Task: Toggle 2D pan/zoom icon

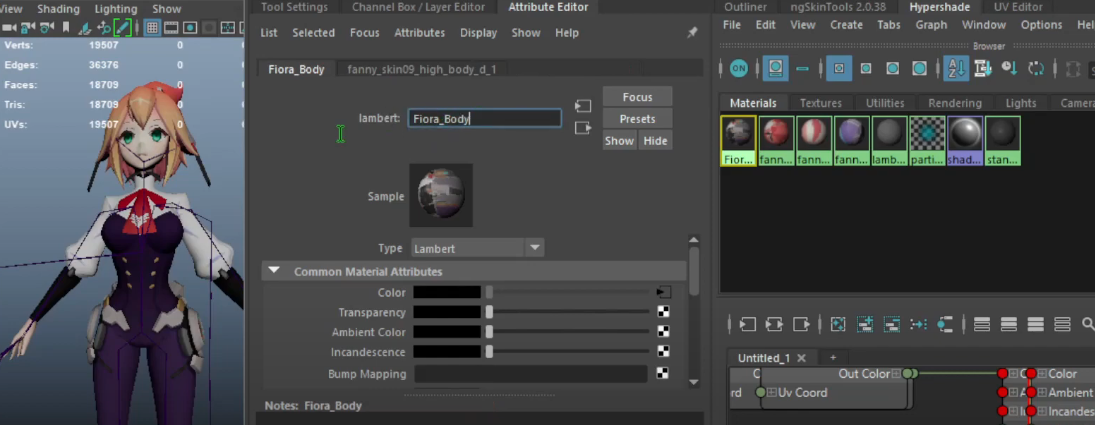Action: click(x=103, y=28)
